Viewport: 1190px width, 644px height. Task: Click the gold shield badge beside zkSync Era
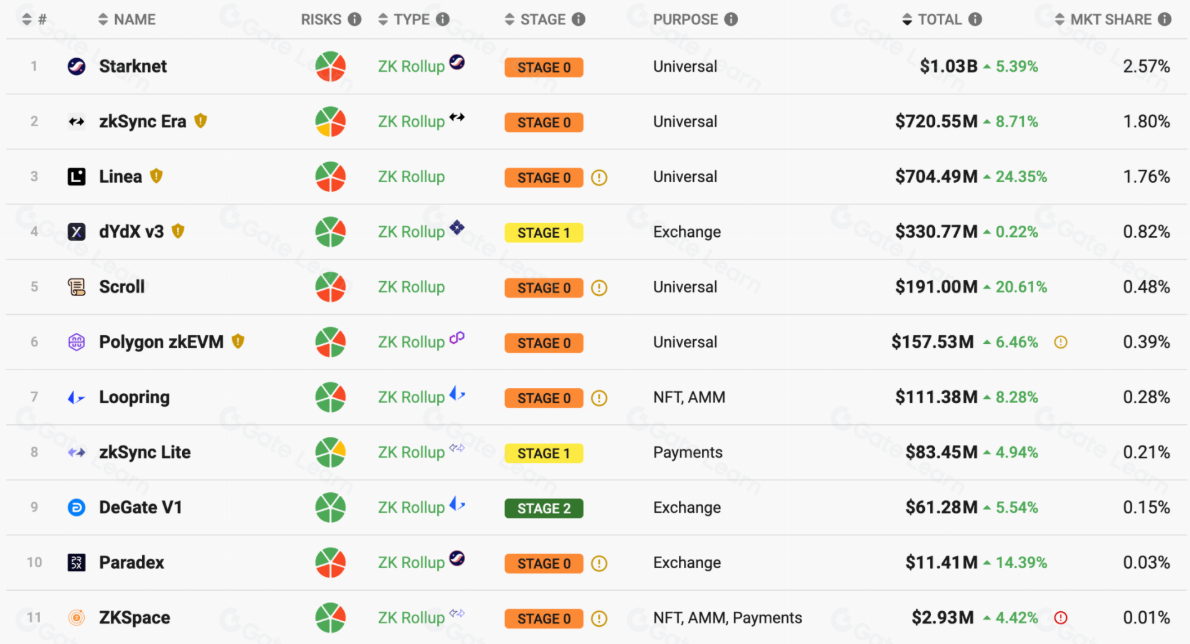click(200, 121)
